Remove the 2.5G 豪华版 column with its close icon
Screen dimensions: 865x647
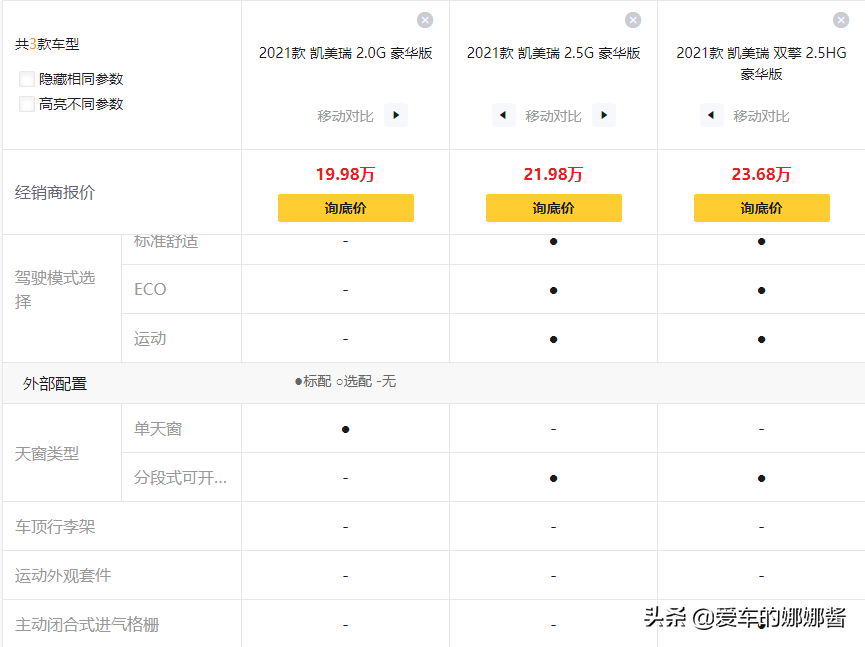633,20
